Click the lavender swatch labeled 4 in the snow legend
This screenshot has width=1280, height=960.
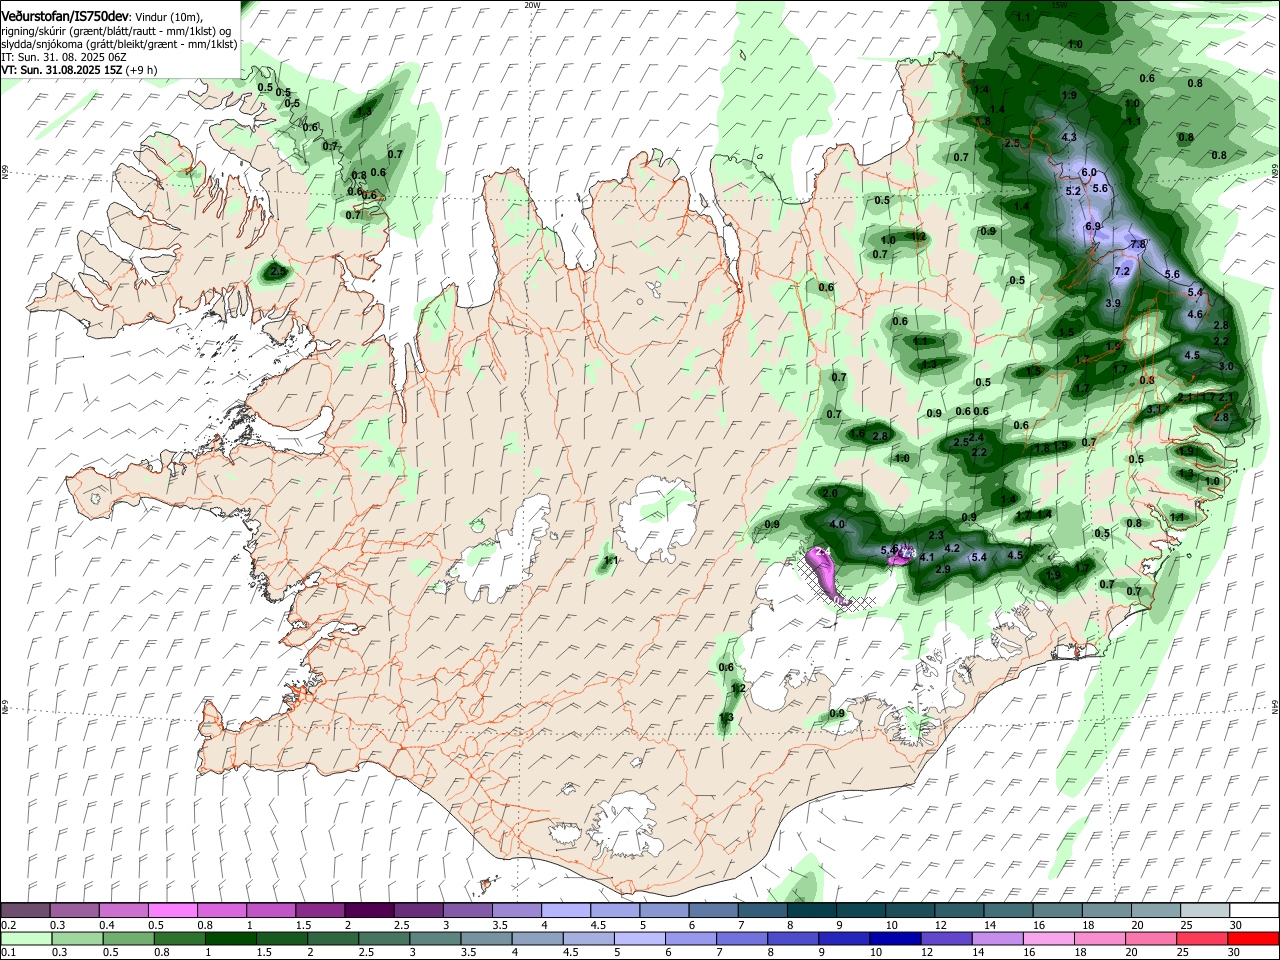[566, 910]
